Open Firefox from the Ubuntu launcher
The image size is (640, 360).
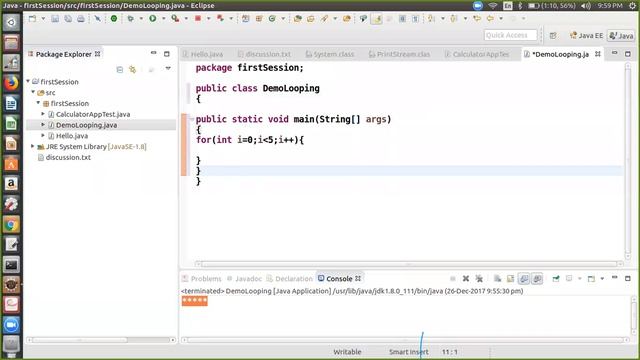click(x=11, y=83)
